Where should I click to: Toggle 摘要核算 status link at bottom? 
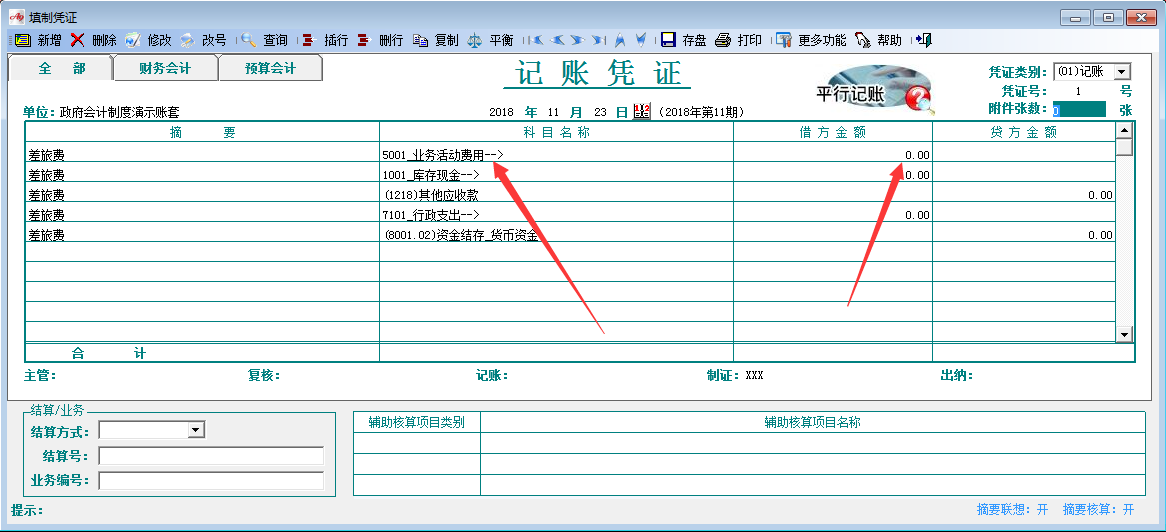1098,510
